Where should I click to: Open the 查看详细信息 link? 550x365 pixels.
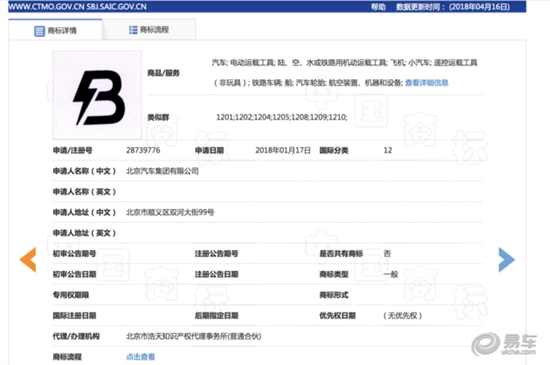[427, 83]
